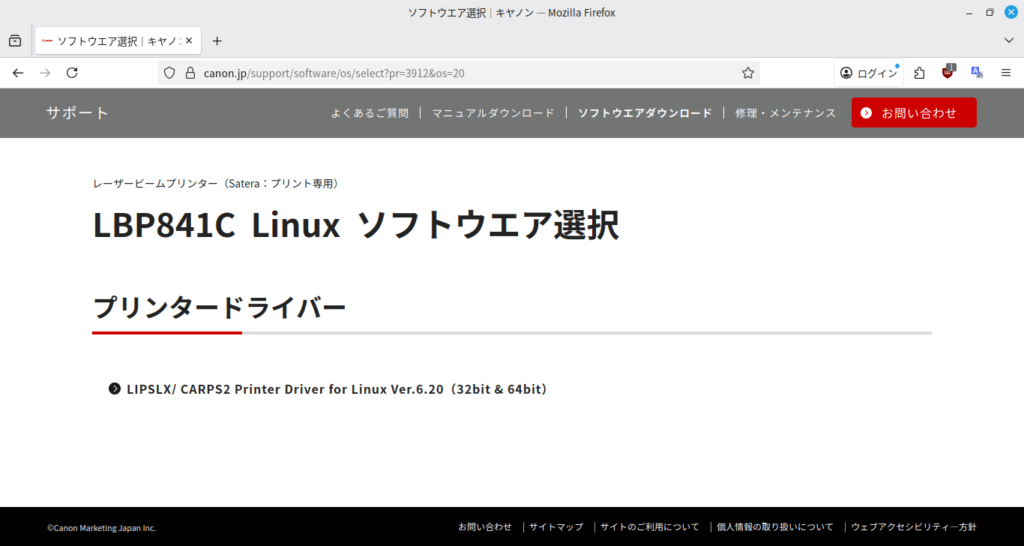This screenshot has height=546, width=1024.
Task: Reload the current page
Action: (72, 73)
